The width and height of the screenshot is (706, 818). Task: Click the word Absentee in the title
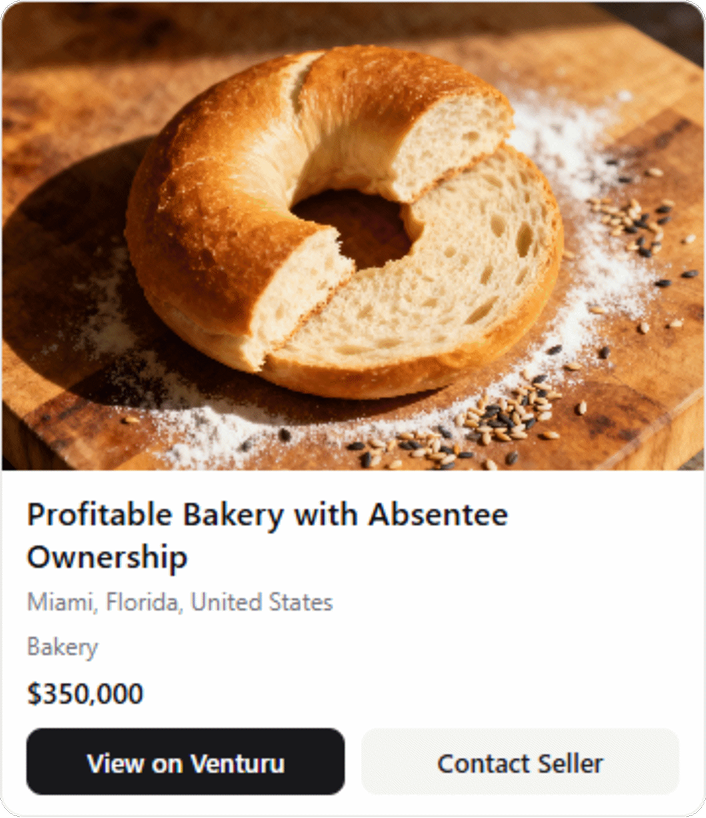(438, 515)
